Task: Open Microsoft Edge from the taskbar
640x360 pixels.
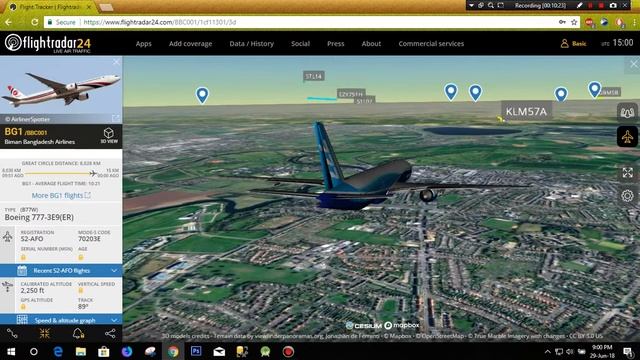Action: pos(58,351)
